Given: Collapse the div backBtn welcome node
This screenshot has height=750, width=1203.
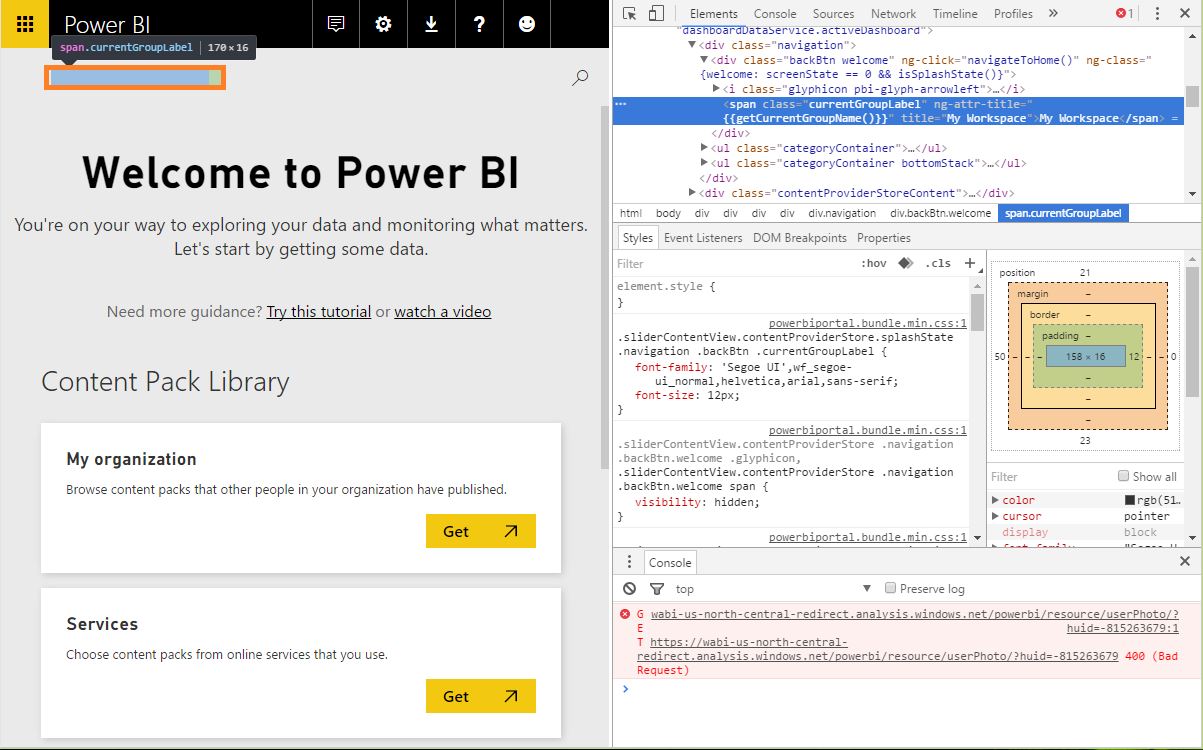Looking at the screenshot, I should 703,60.
